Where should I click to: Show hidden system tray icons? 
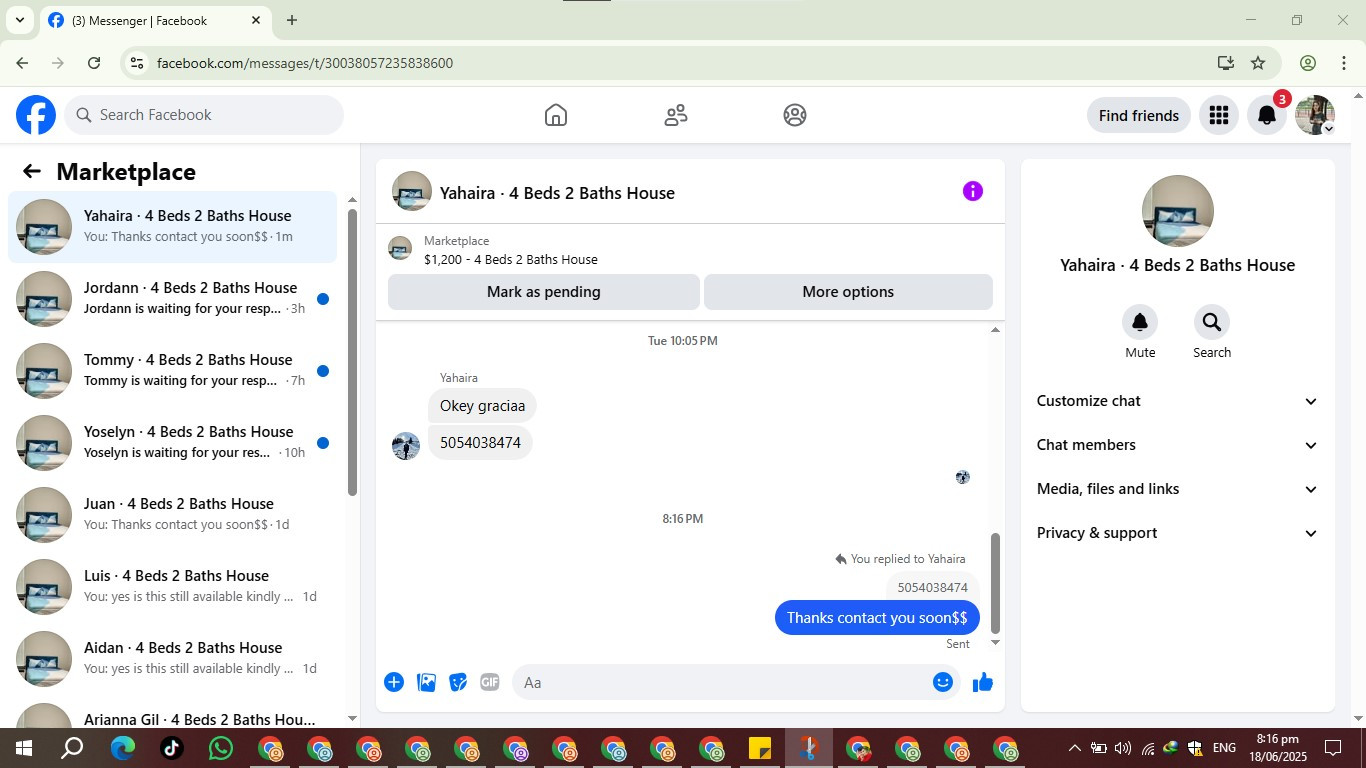click(1074, 748)
